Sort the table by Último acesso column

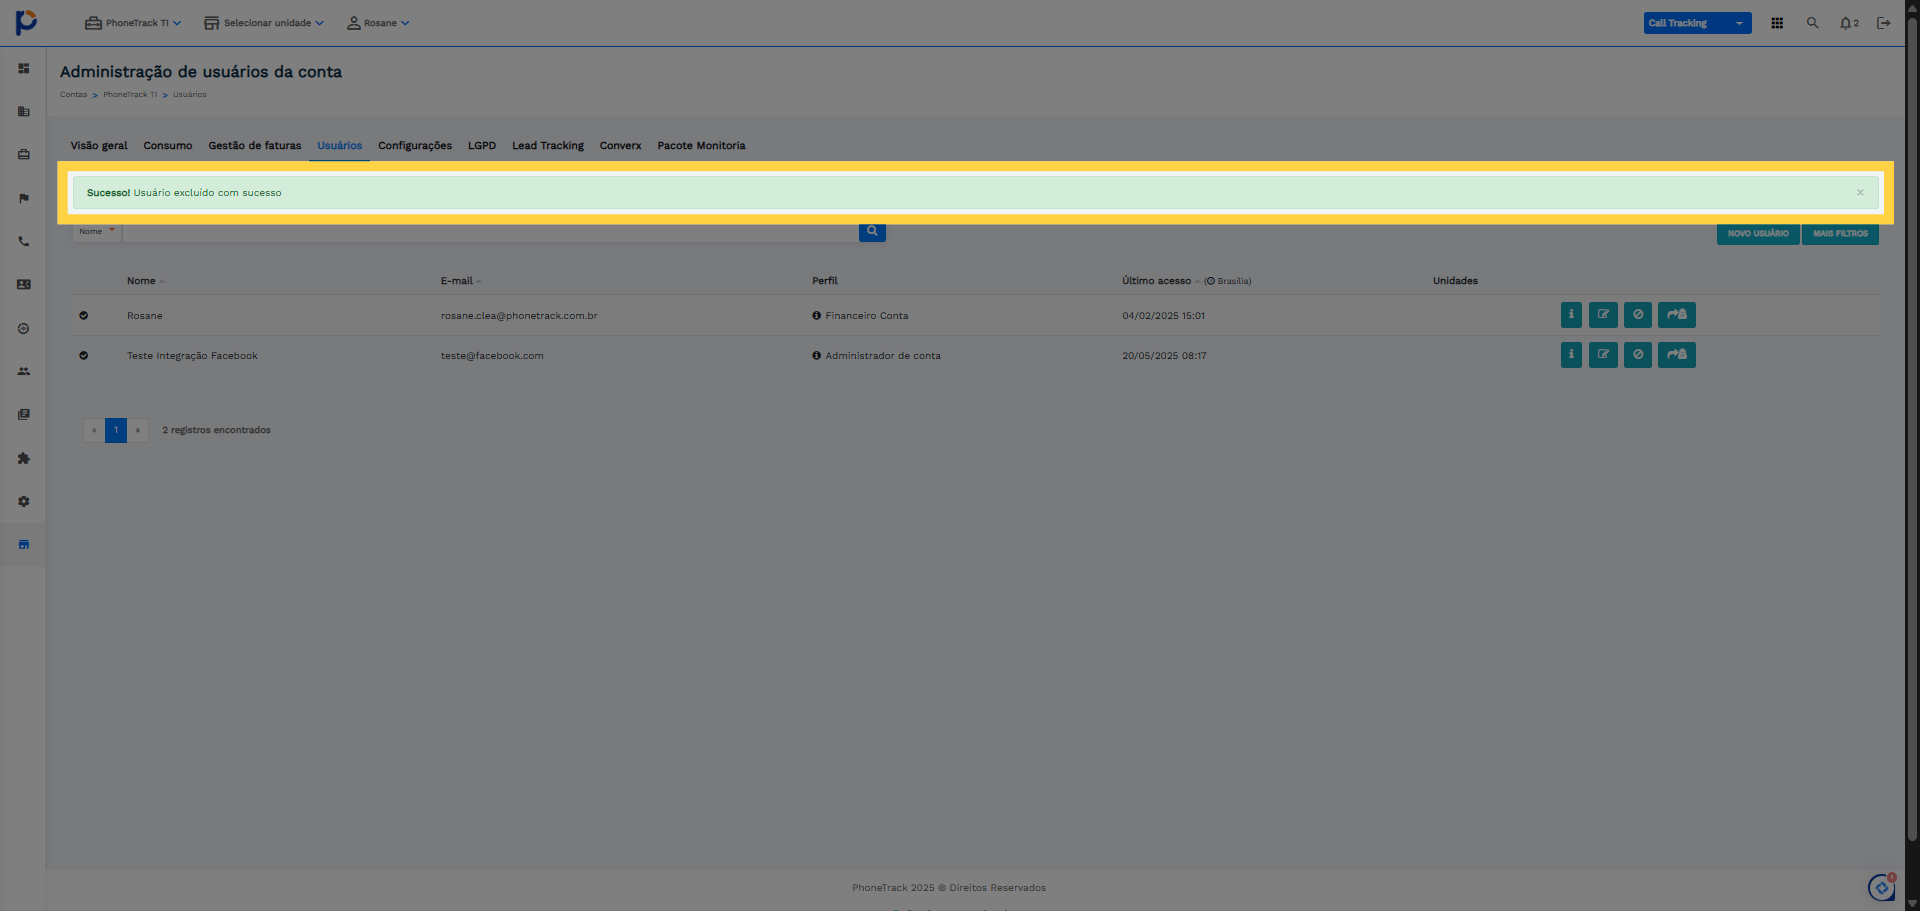point(1161,281)
